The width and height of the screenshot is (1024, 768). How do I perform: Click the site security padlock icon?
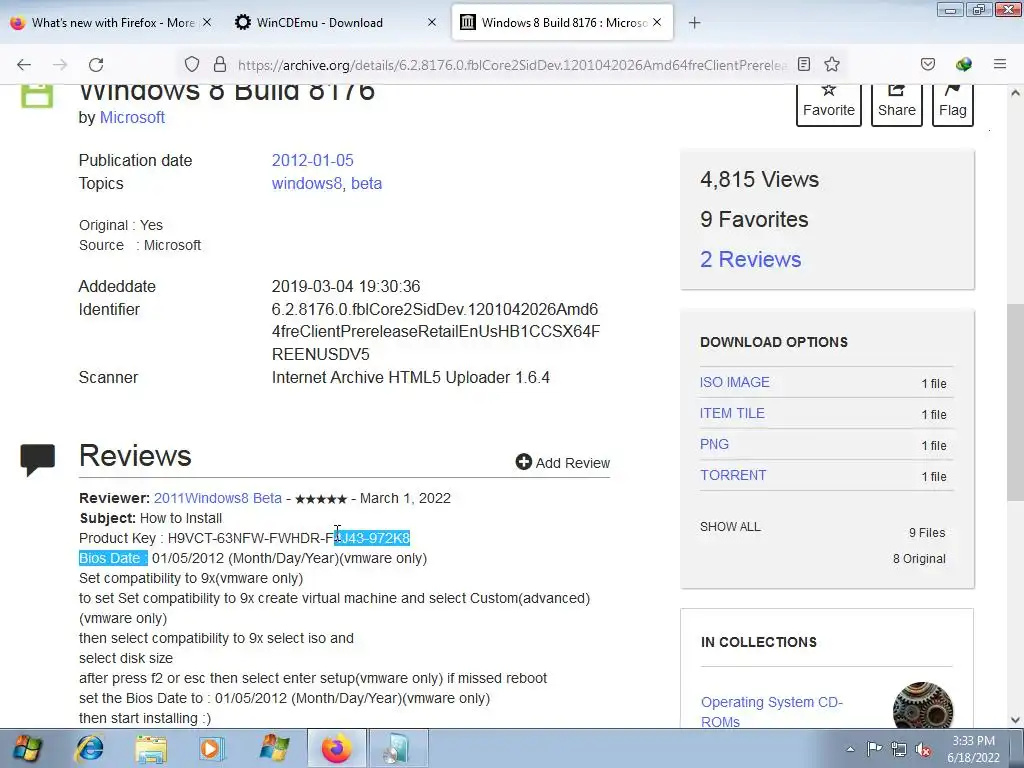pos(220,65)
